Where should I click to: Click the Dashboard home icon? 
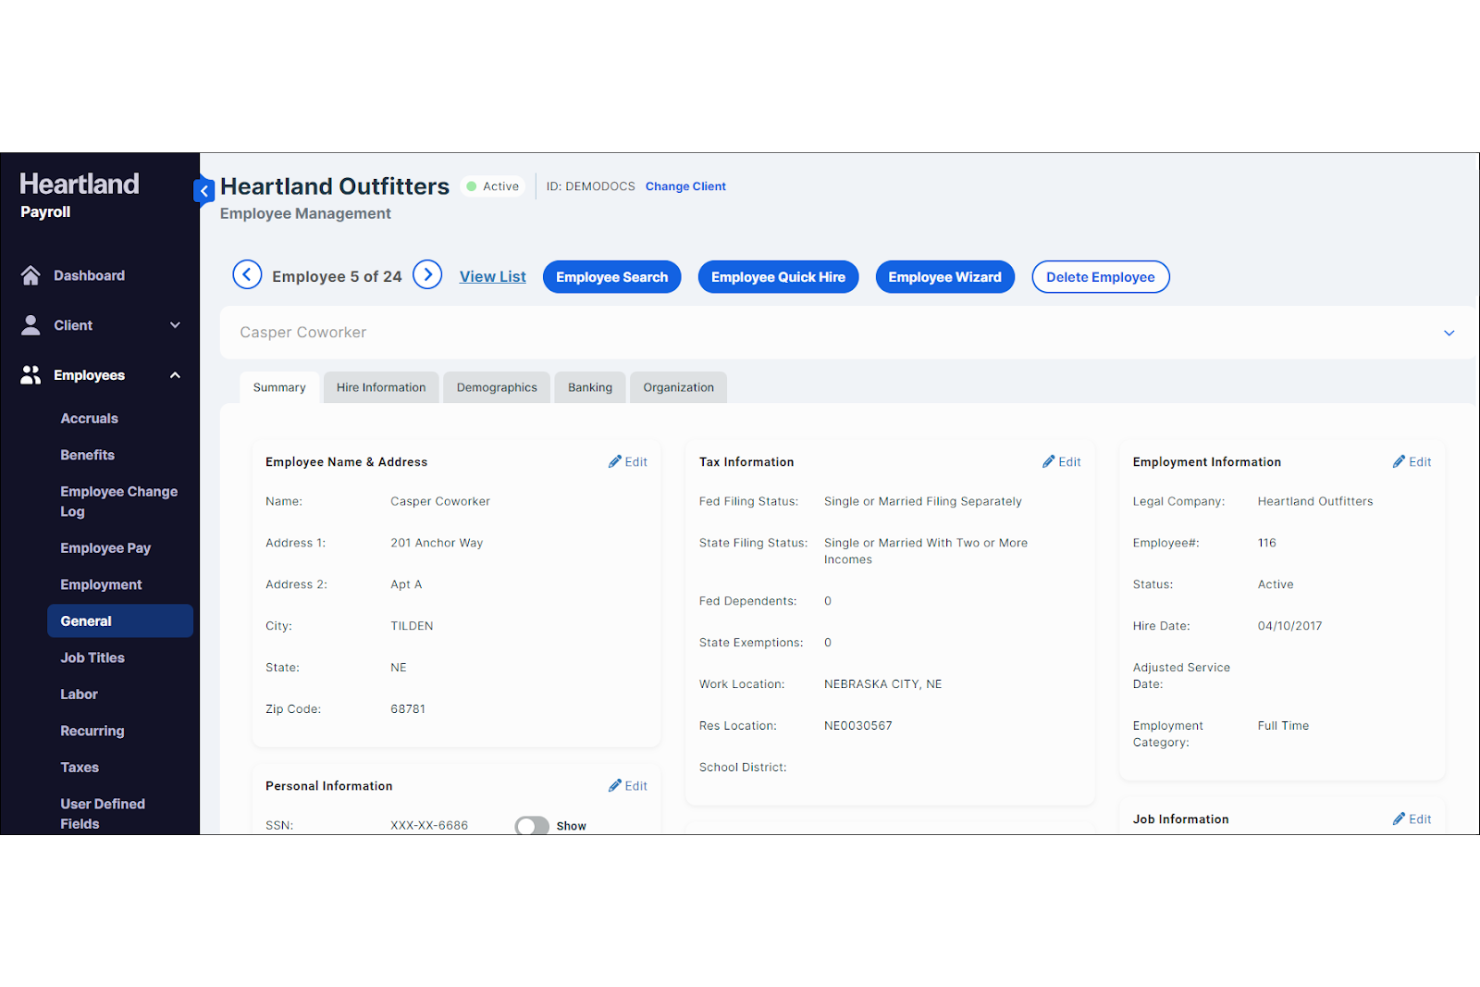point(31,275)
